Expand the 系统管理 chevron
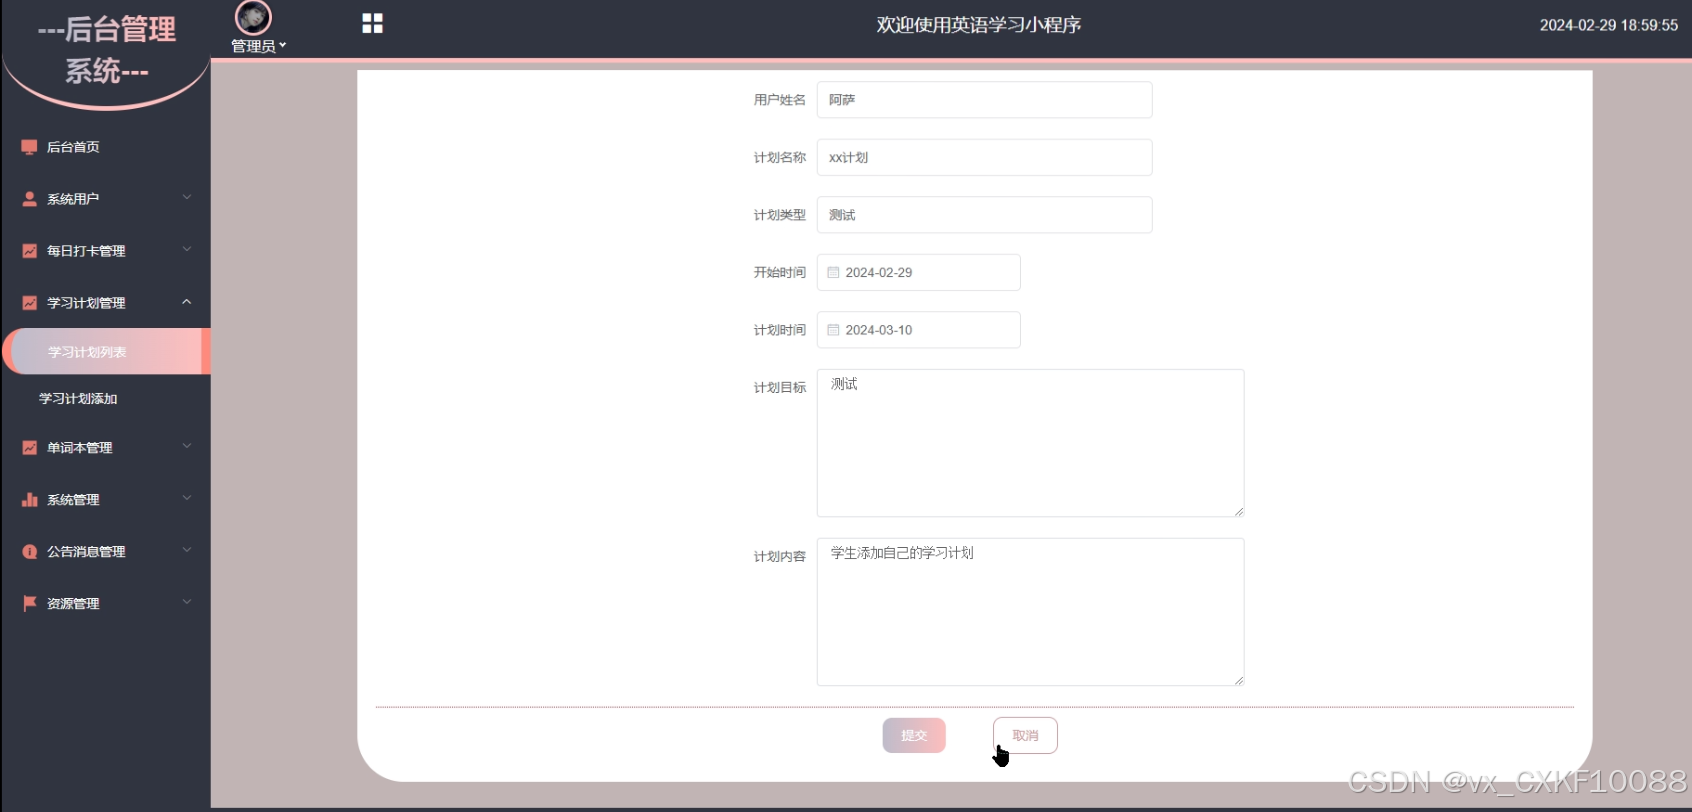Image resolution: width=1692 pixels, height=812 pixels. click(x=187, y=499)
